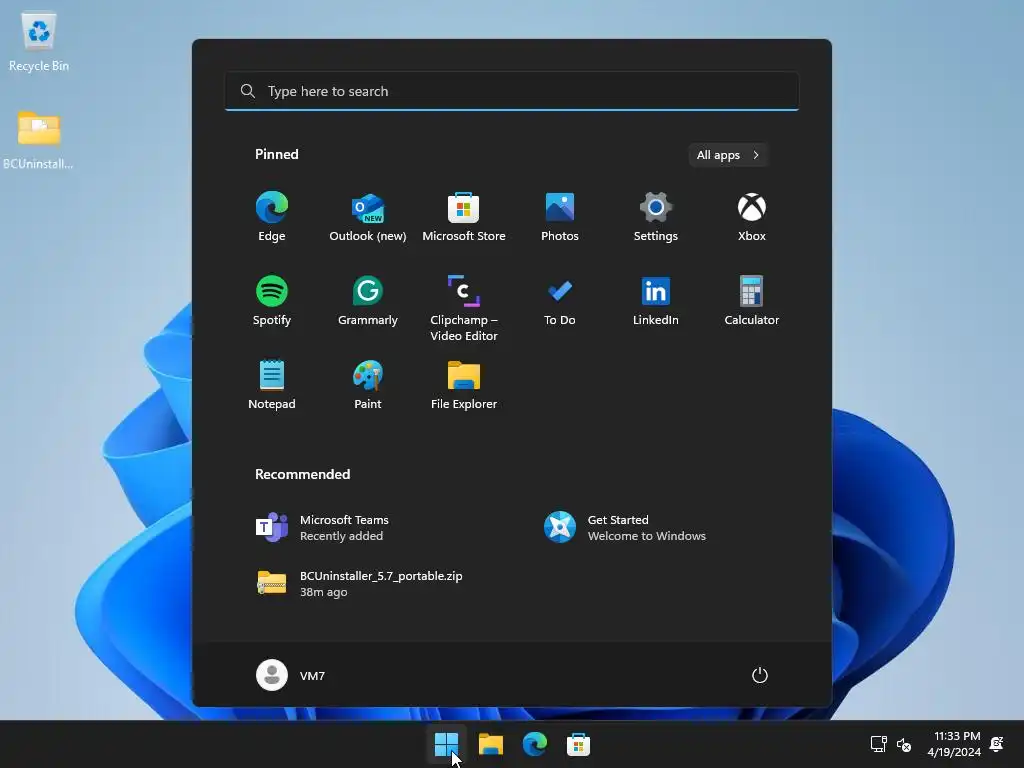This screenshot has width=1024, height=768.
Task: Click the Start button on taskbar
Action: [x=447, y=744]
